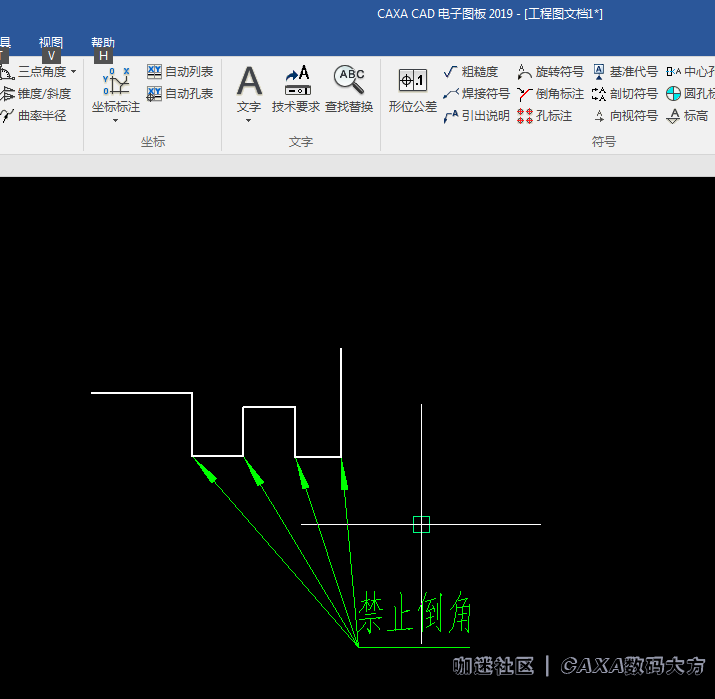Click the 自动孔表 auto hole table tool
This screenshot has width=715, height=699.
click(180, 93)
